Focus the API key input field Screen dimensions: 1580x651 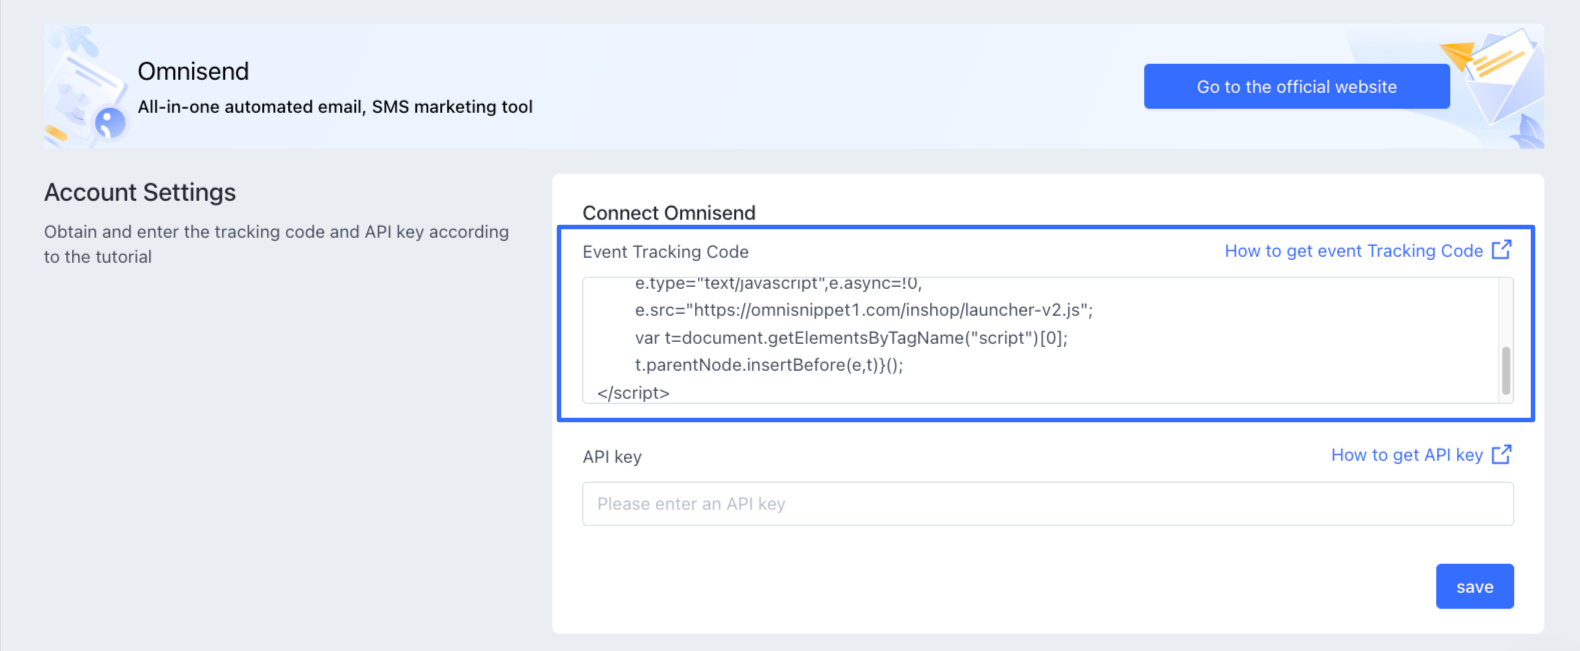tap(1047, 504)
